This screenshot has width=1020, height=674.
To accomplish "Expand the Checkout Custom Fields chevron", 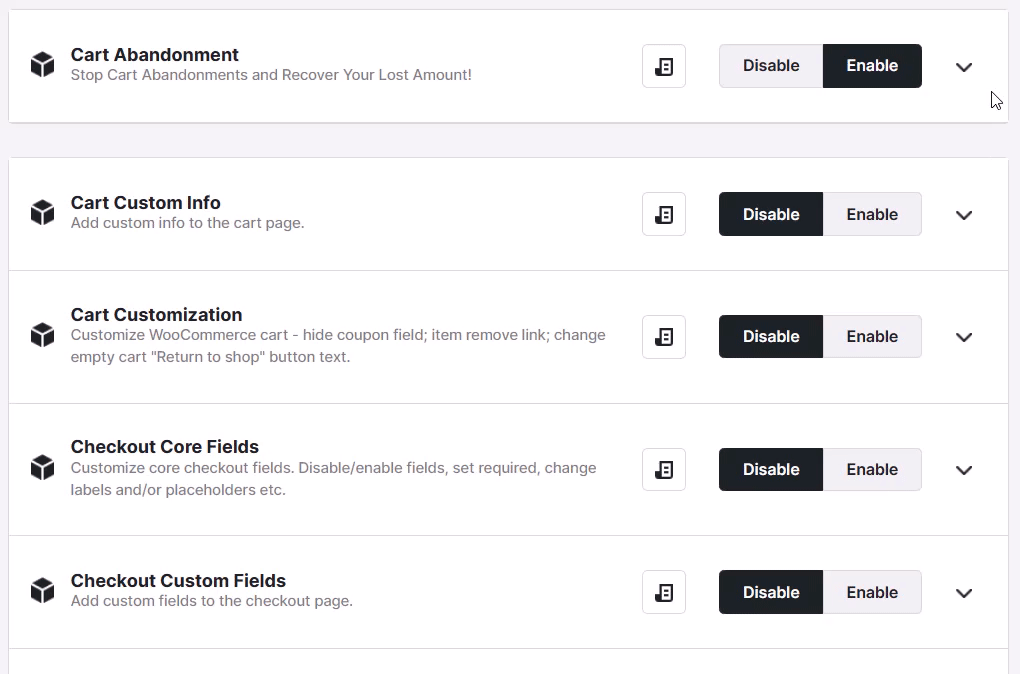I will point(964,593).
